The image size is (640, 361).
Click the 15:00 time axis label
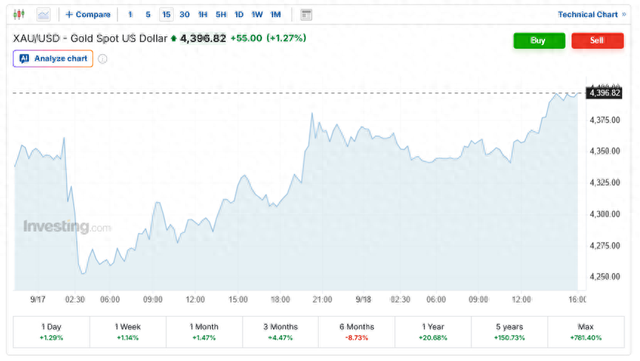(x=238, y=300)
